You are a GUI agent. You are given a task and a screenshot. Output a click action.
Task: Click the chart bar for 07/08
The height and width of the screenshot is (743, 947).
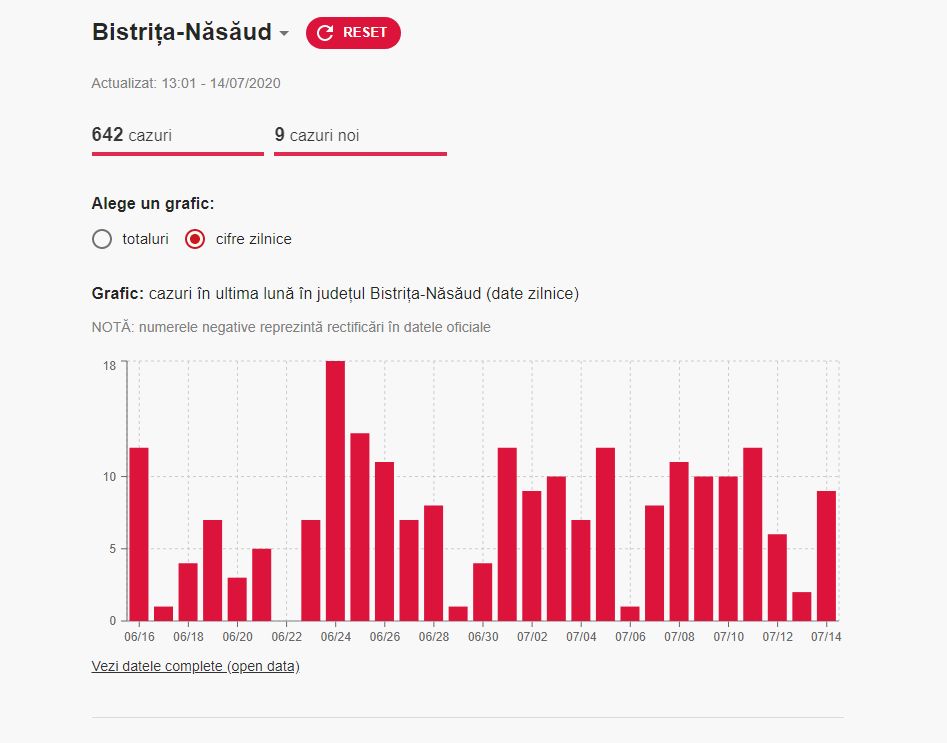tap(679, 542)
